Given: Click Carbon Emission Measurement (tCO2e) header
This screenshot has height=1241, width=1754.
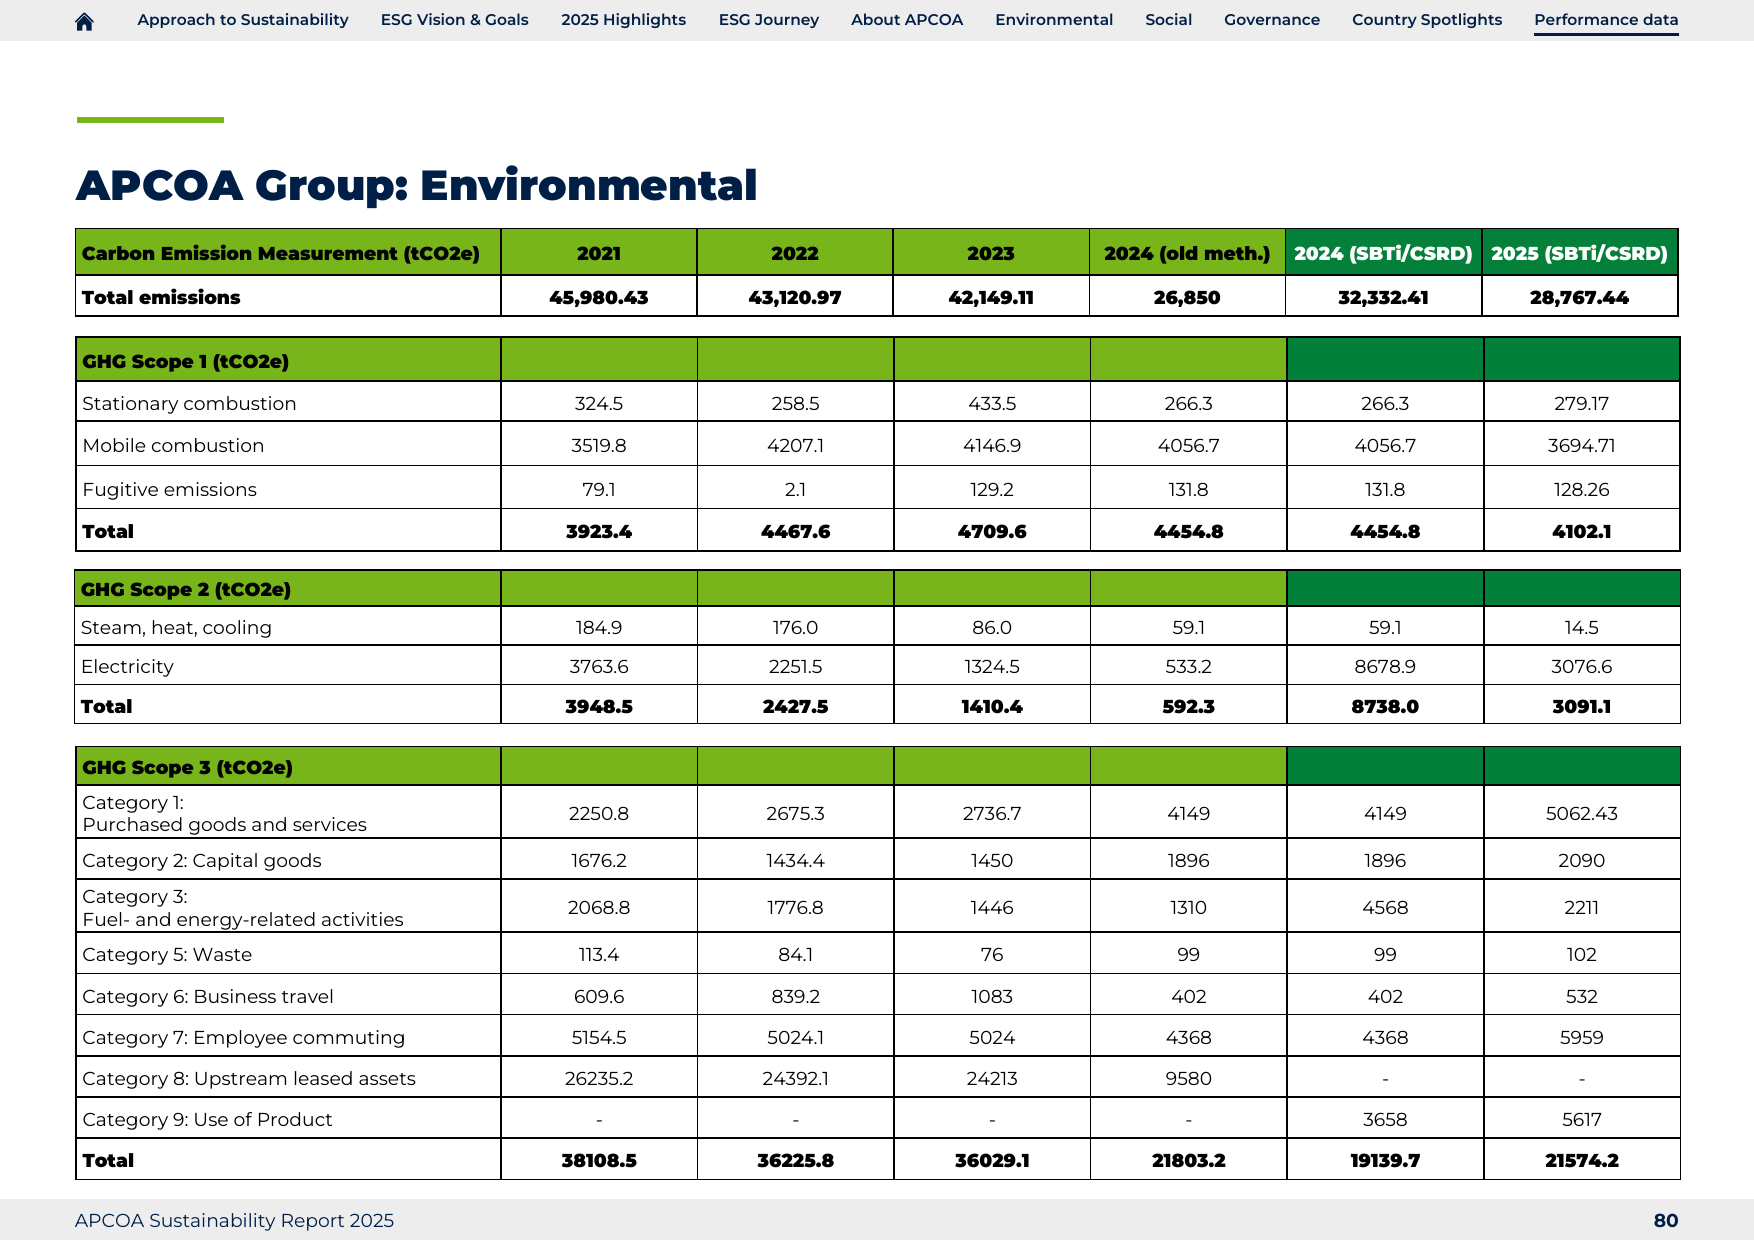Looking at the screenshot, I should [x=281, y=253].
